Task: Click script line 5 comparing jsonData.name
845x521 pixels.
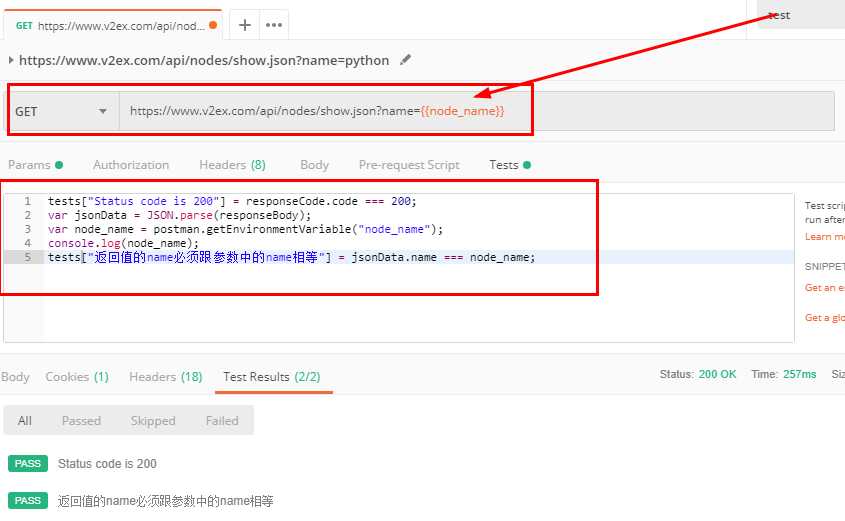Action: (x=292, y=257)
